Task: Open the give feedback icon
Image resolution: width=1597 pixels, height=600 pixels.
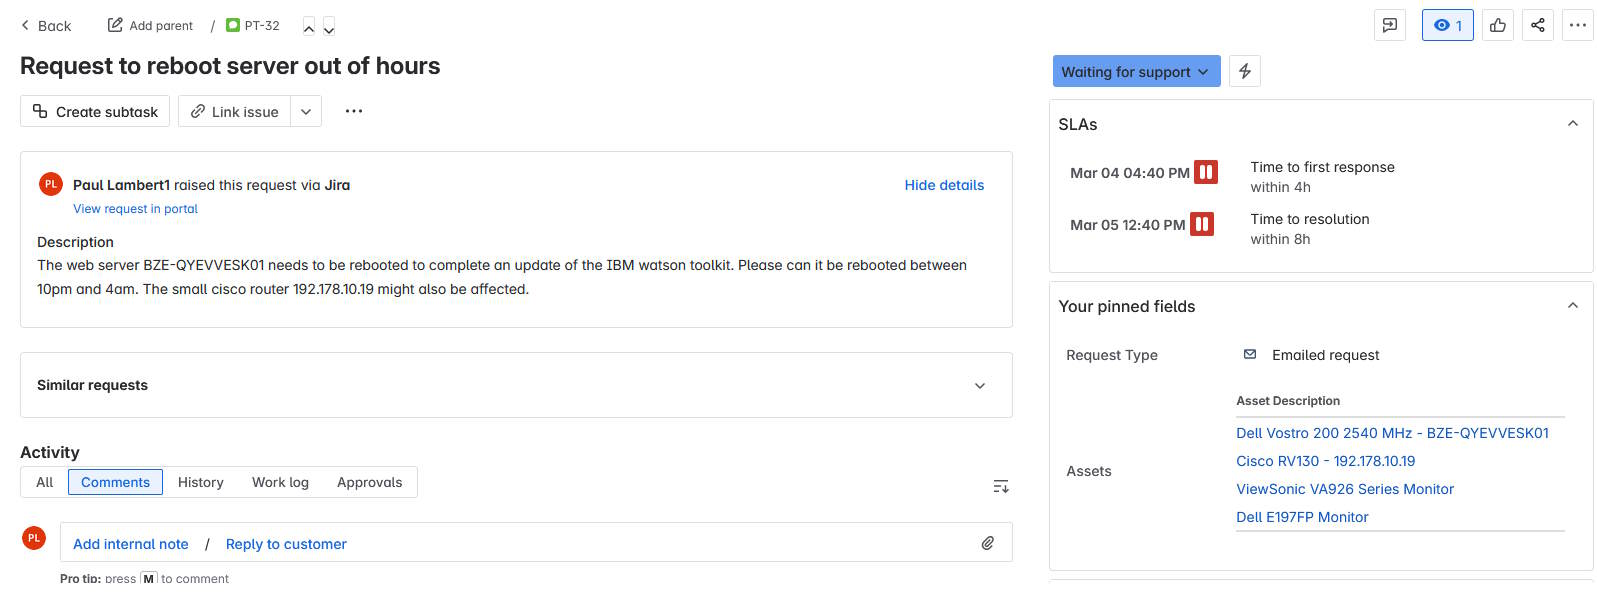Action: [1389, 25]
